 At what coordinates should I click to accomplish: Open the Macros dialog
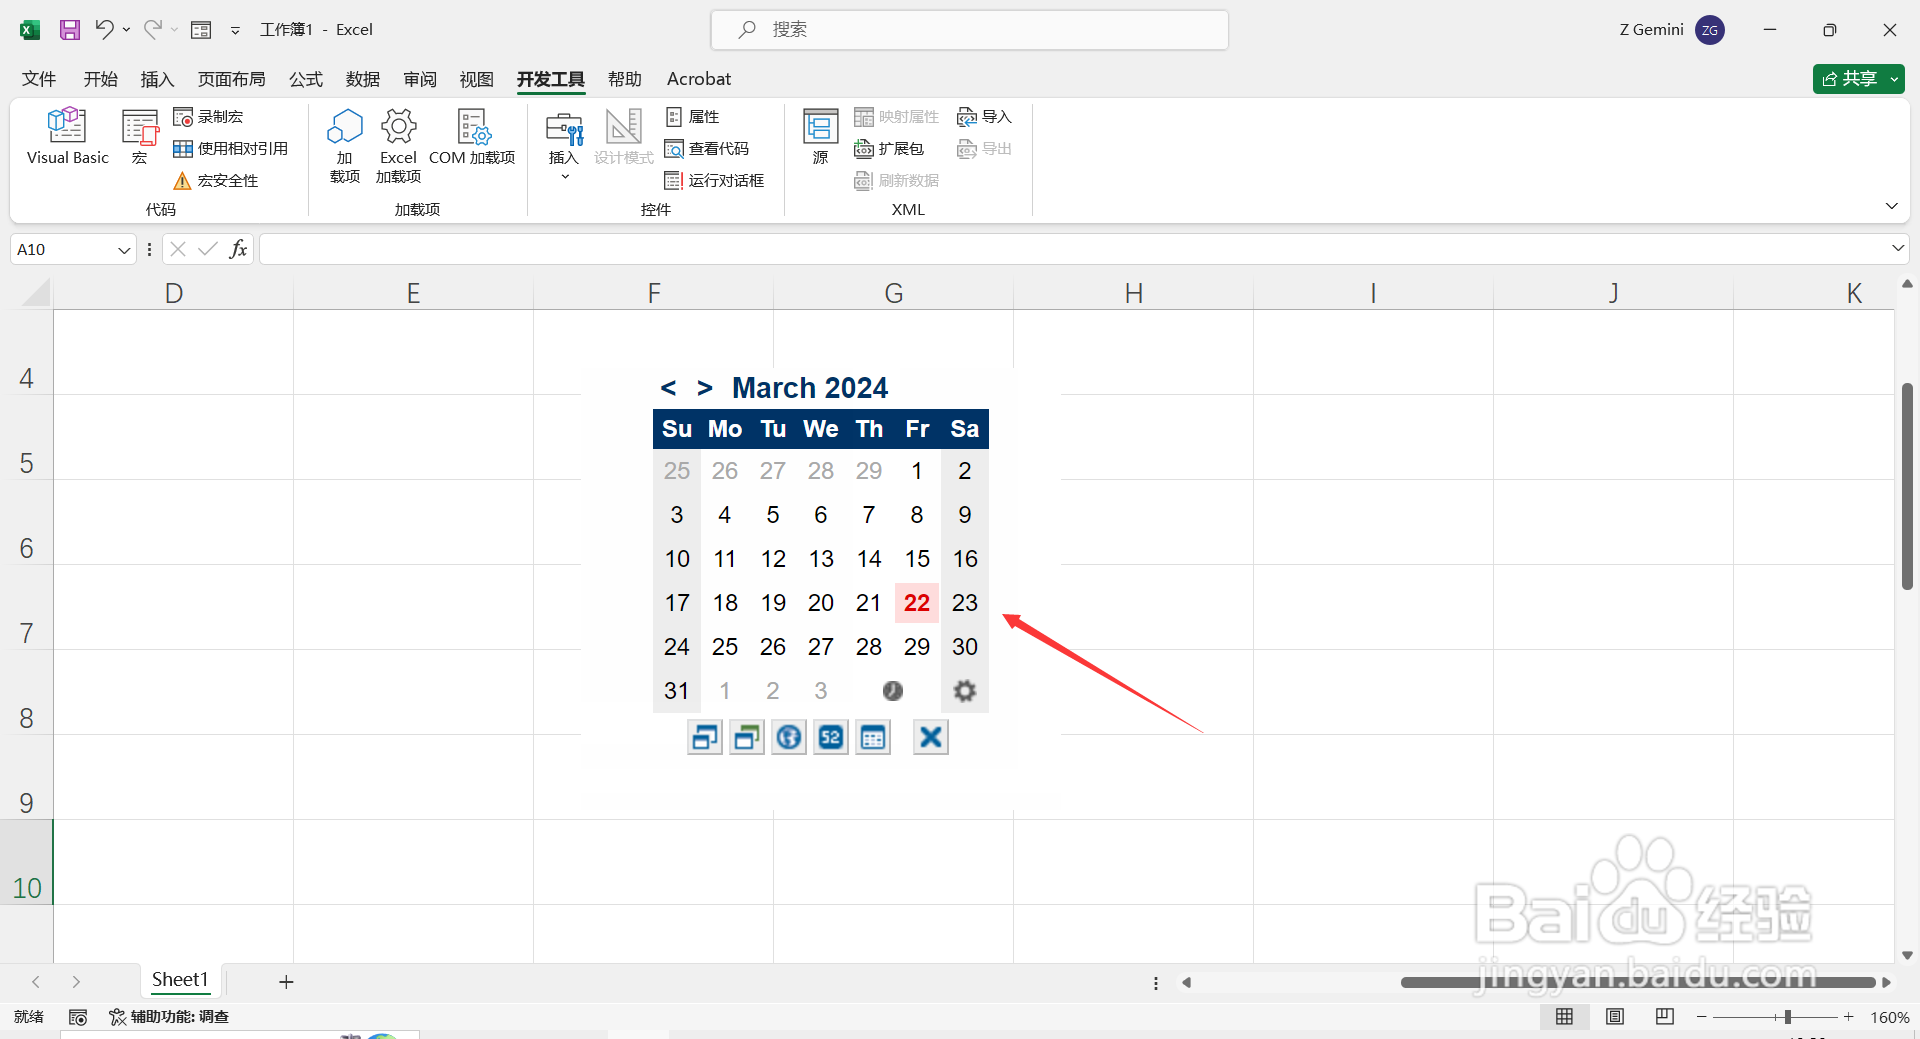click(x=140, y=136)
